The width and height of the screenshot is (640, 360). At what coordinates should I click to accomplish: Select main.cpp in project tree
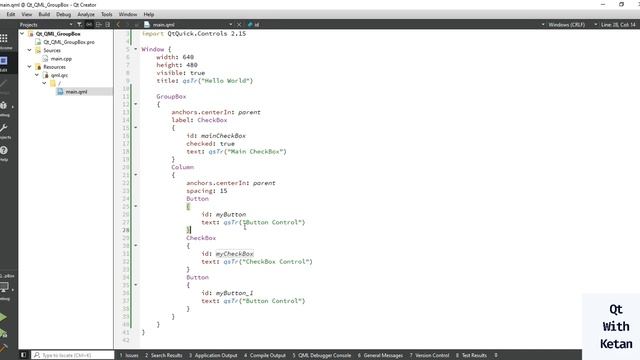tap(61, 59)
